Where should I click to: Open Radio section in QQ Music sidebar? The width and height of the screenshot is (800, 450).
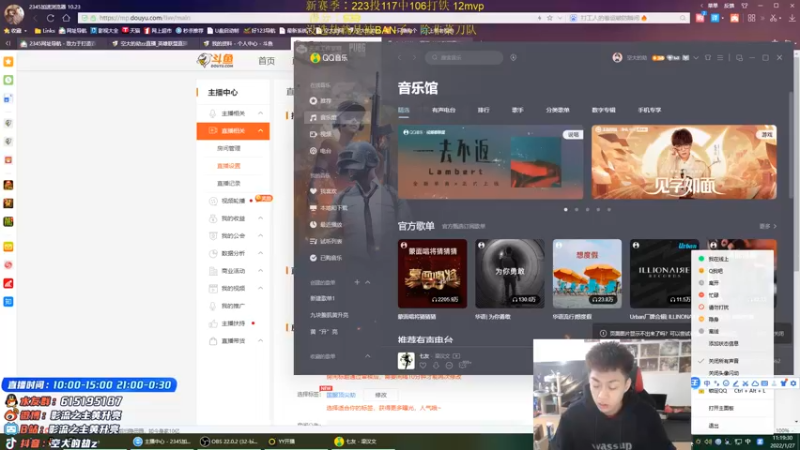[320, 151]
